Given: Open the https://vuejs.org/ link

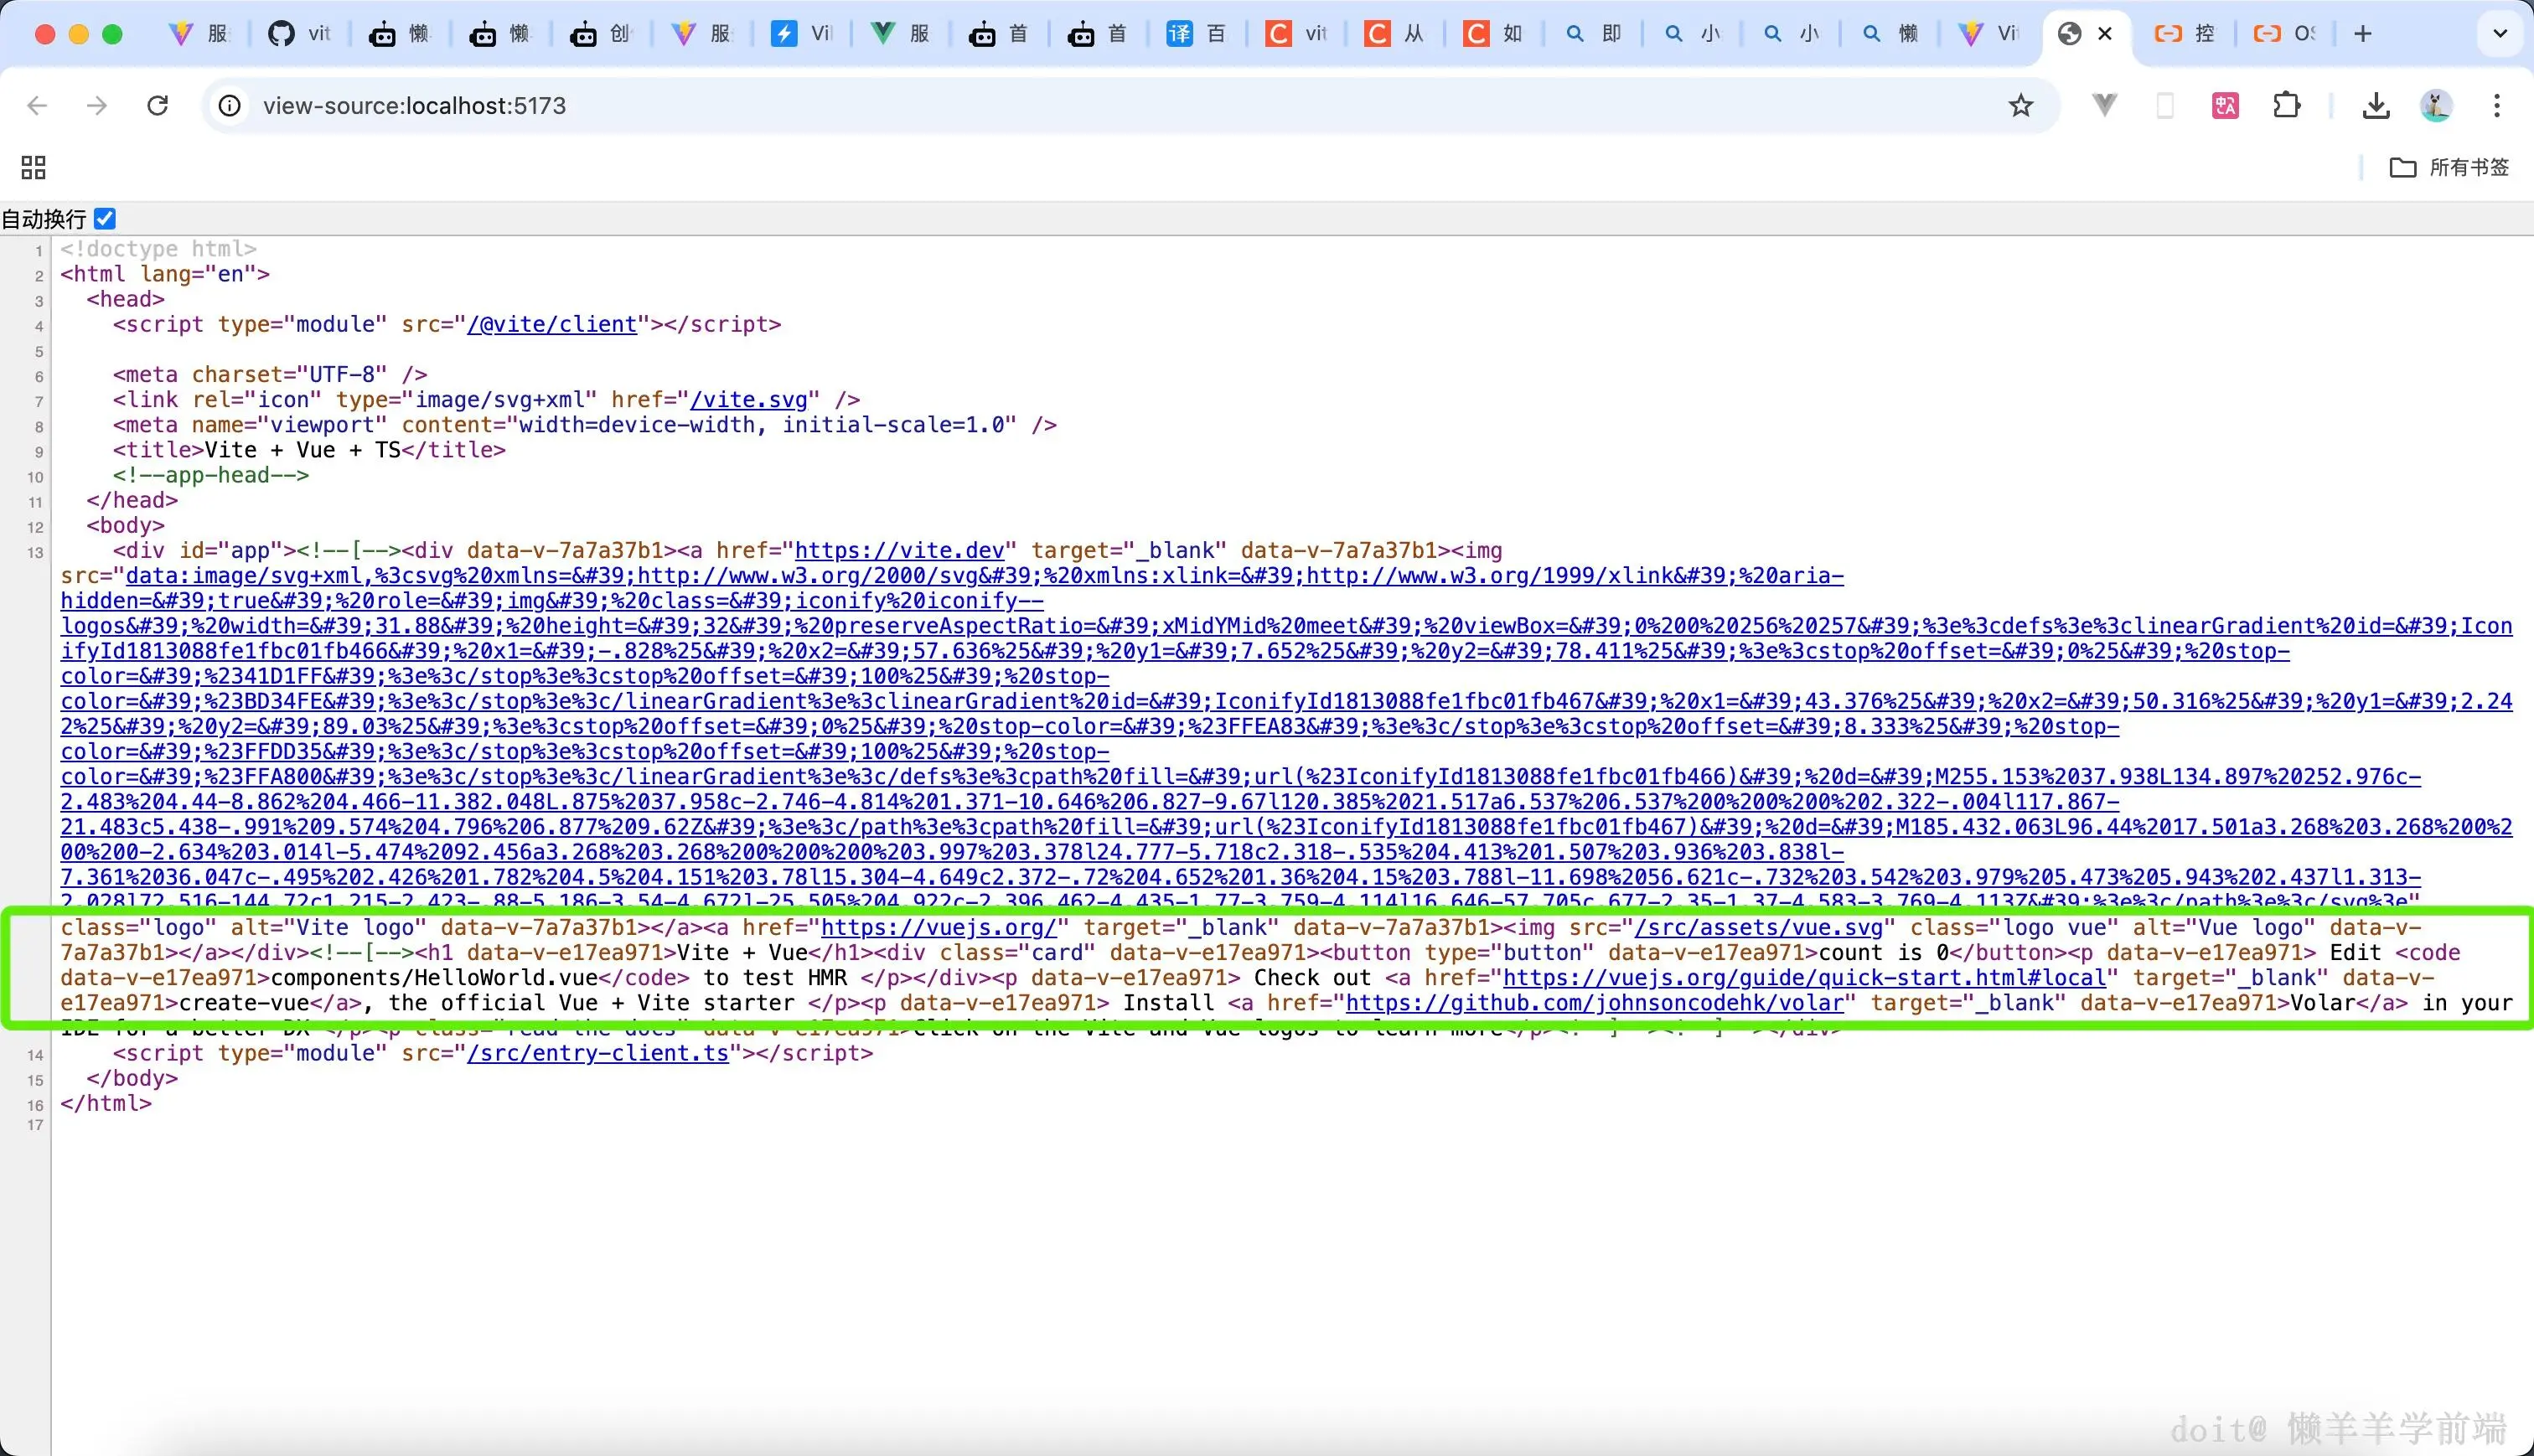Looking at the screenshot, I should tap(938, 928).
